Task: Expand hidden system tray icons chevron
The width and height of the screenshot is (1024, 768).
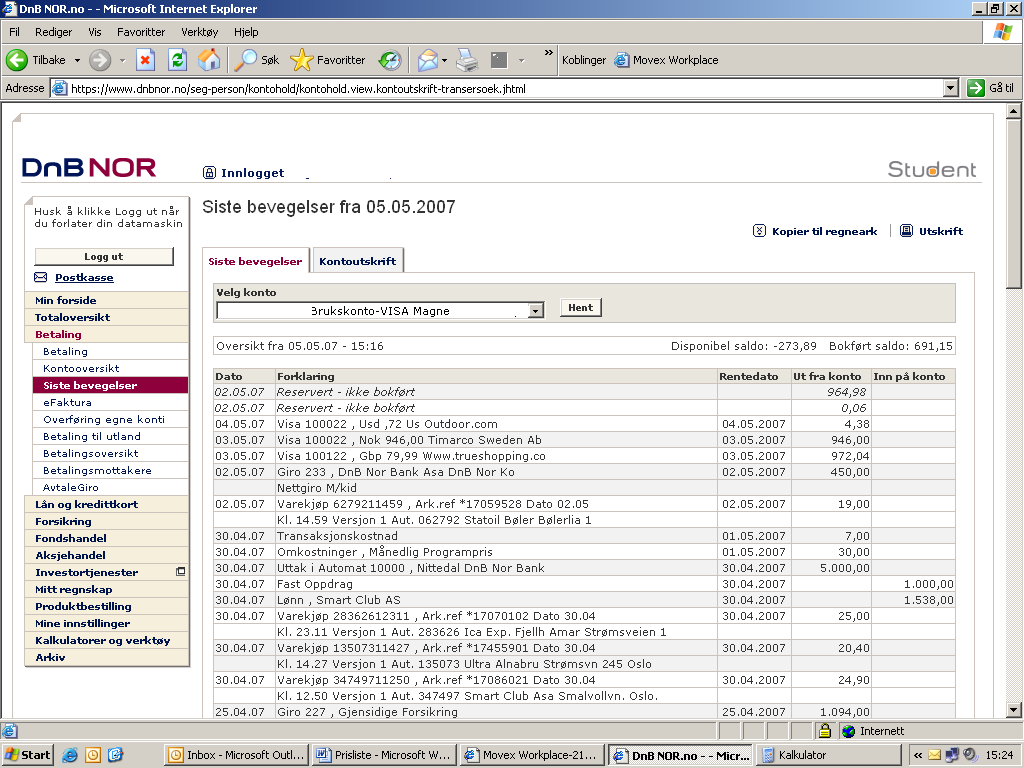Action: click(x=918, y=755)
